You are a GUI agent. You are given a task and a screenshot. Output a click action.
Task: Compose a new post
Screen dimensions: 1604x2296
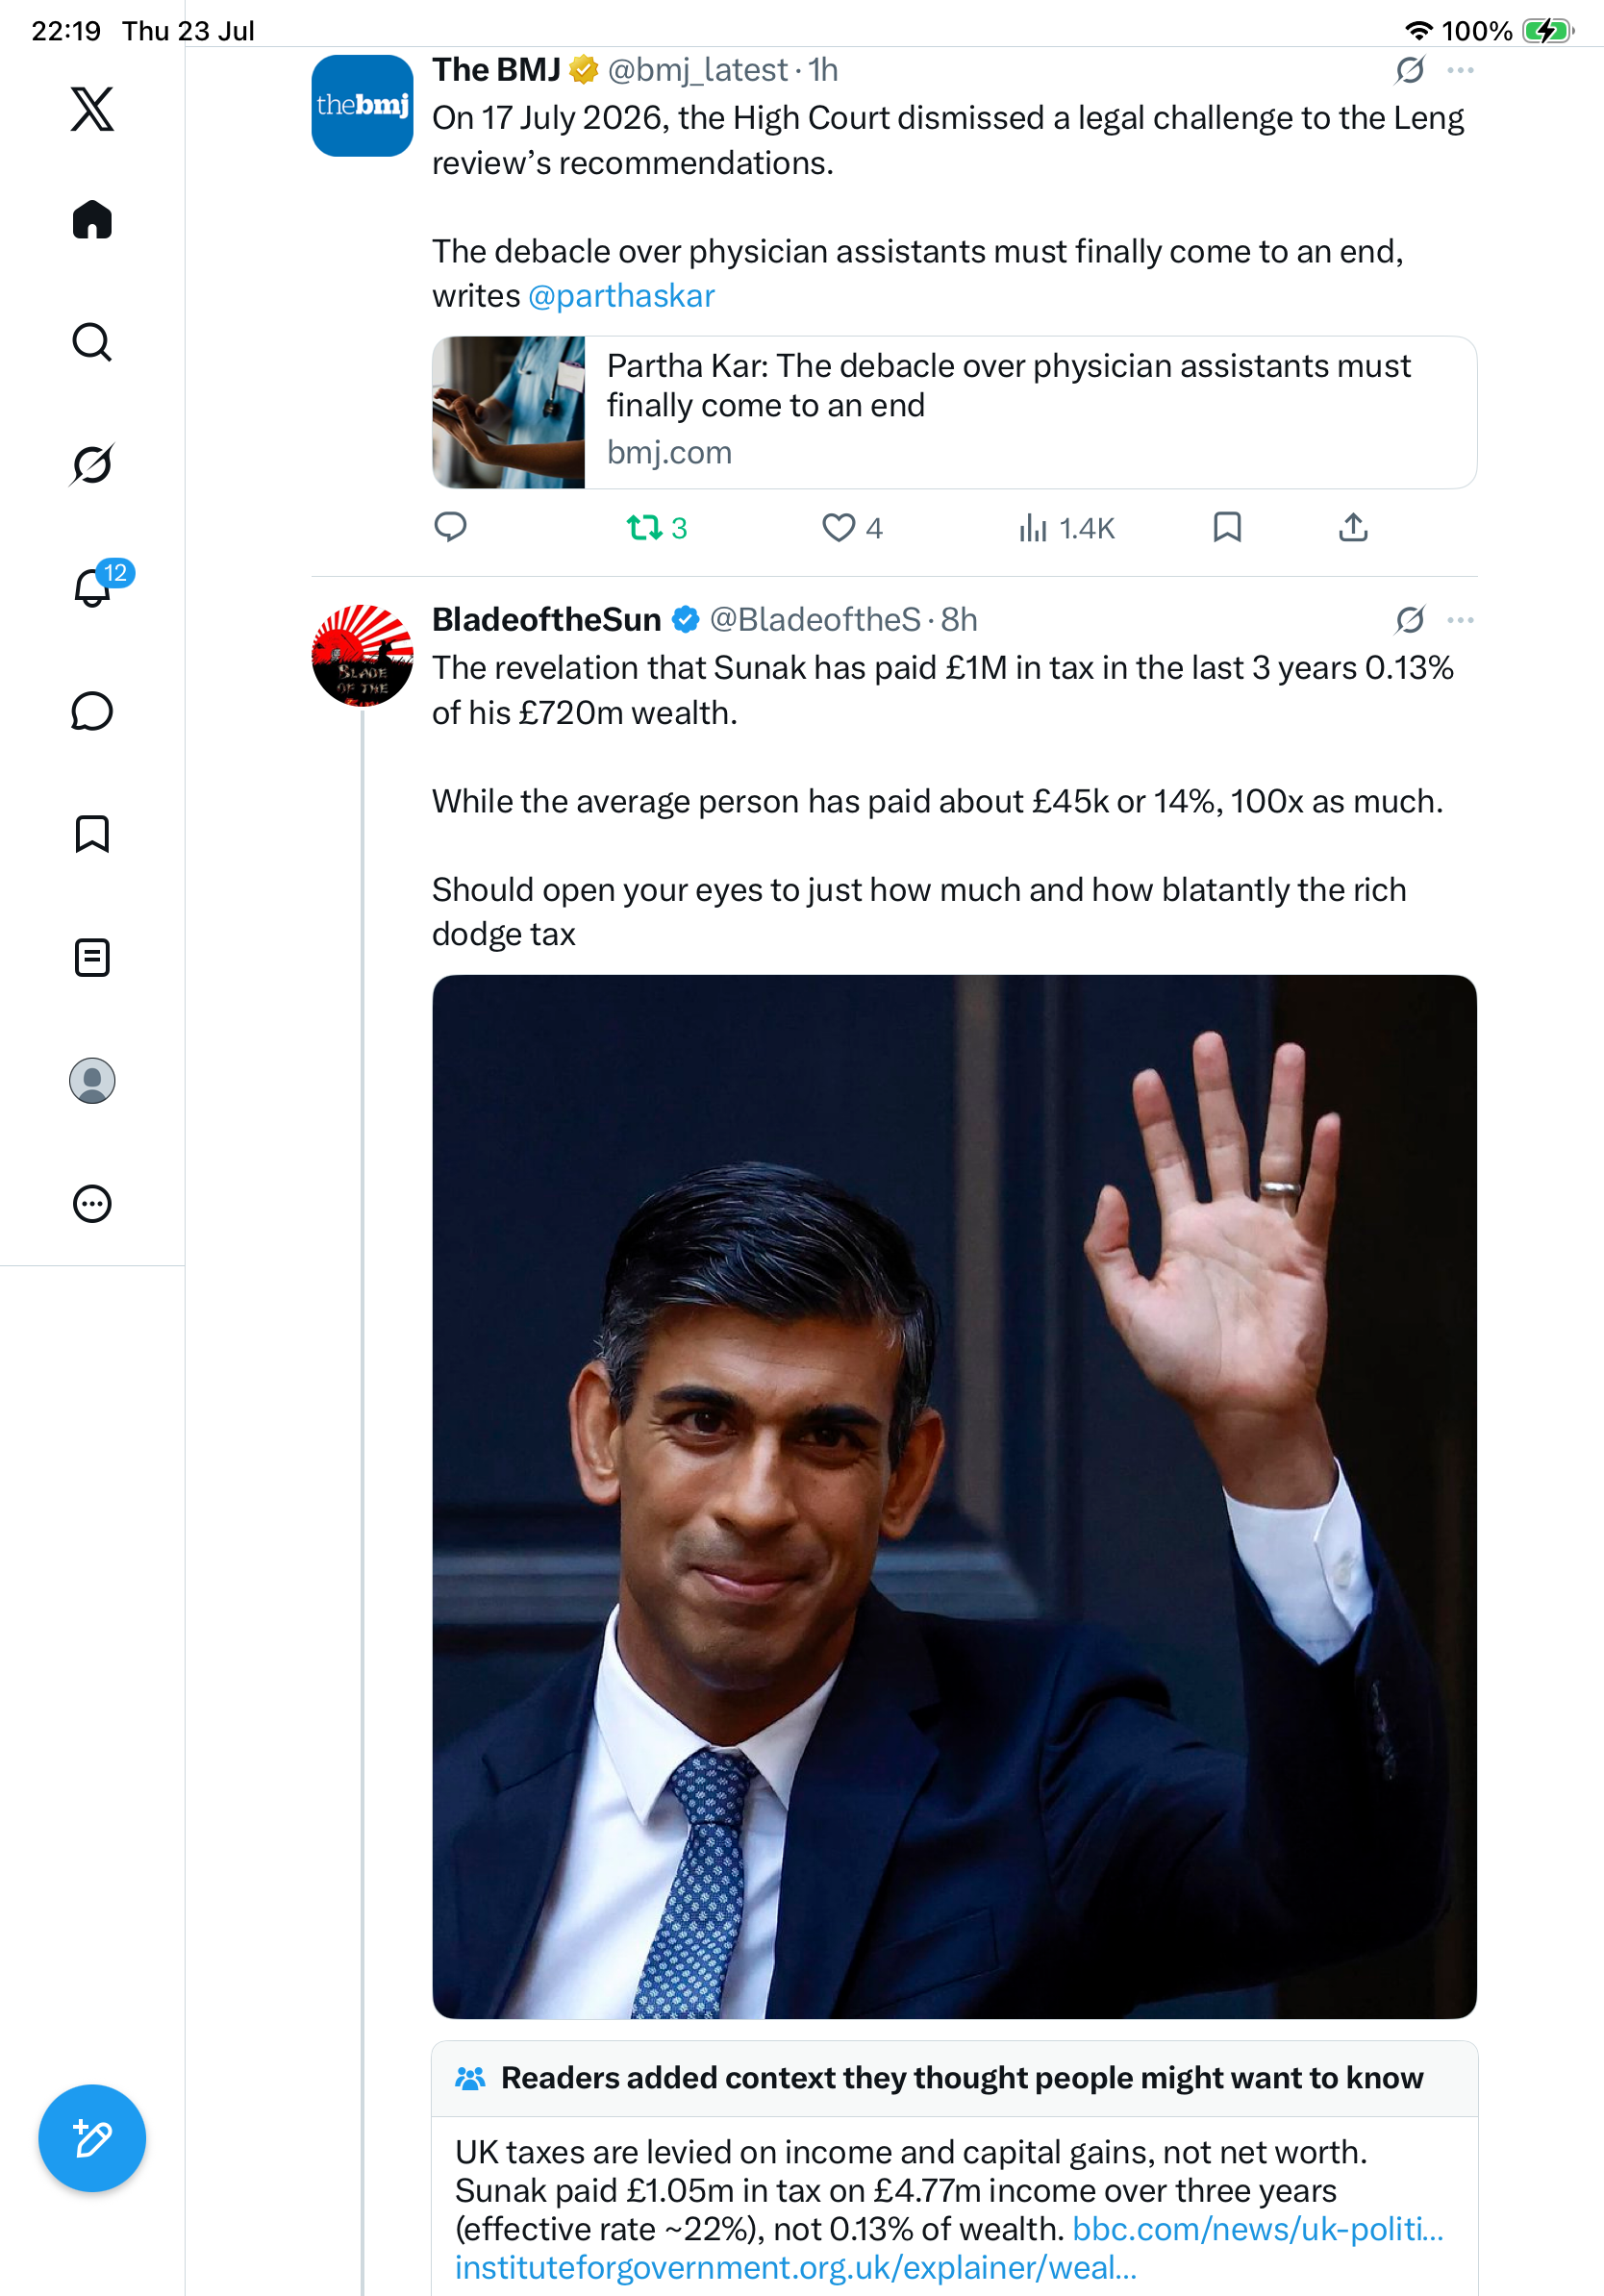coord(92,2139)
